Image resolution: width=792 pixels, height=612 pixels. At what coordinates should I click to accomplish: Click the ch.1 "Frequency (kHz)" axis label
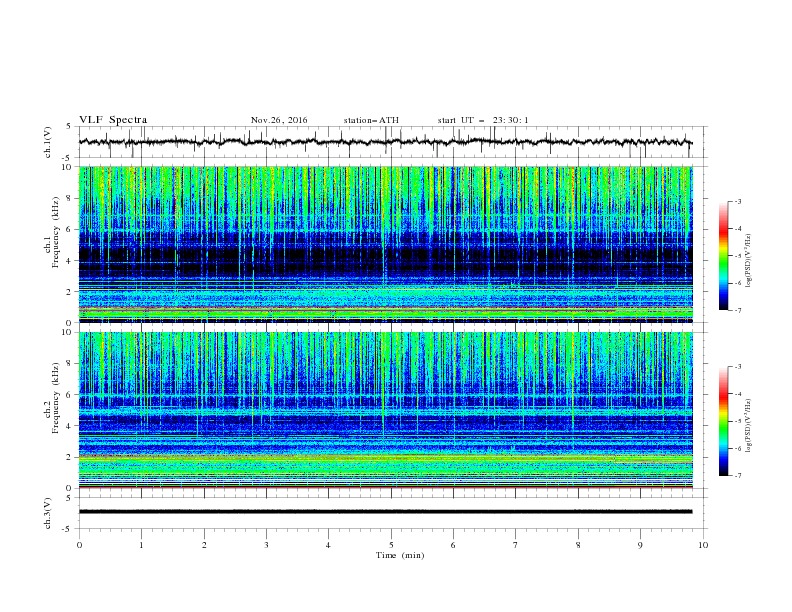point(56,232)
